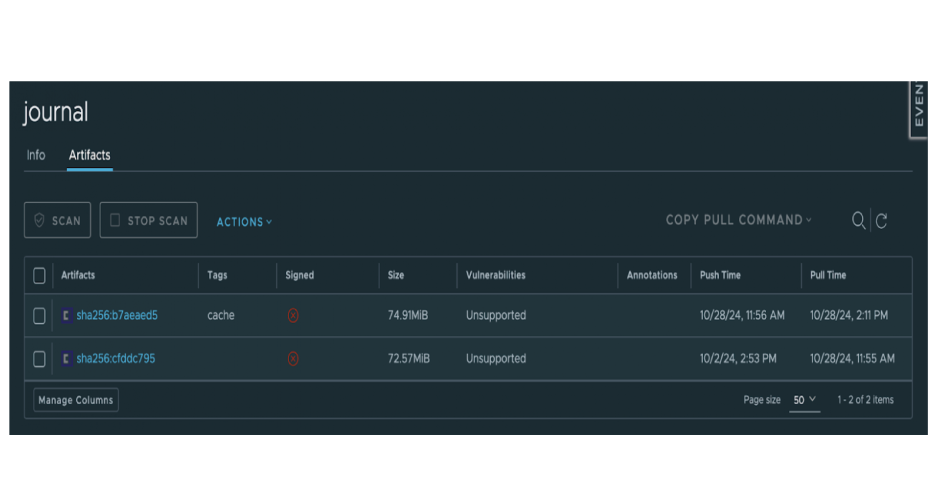936x492 pixels.
Task: Click the artifact type icon beside sha256:cfddc795
Action: [66, 359]
